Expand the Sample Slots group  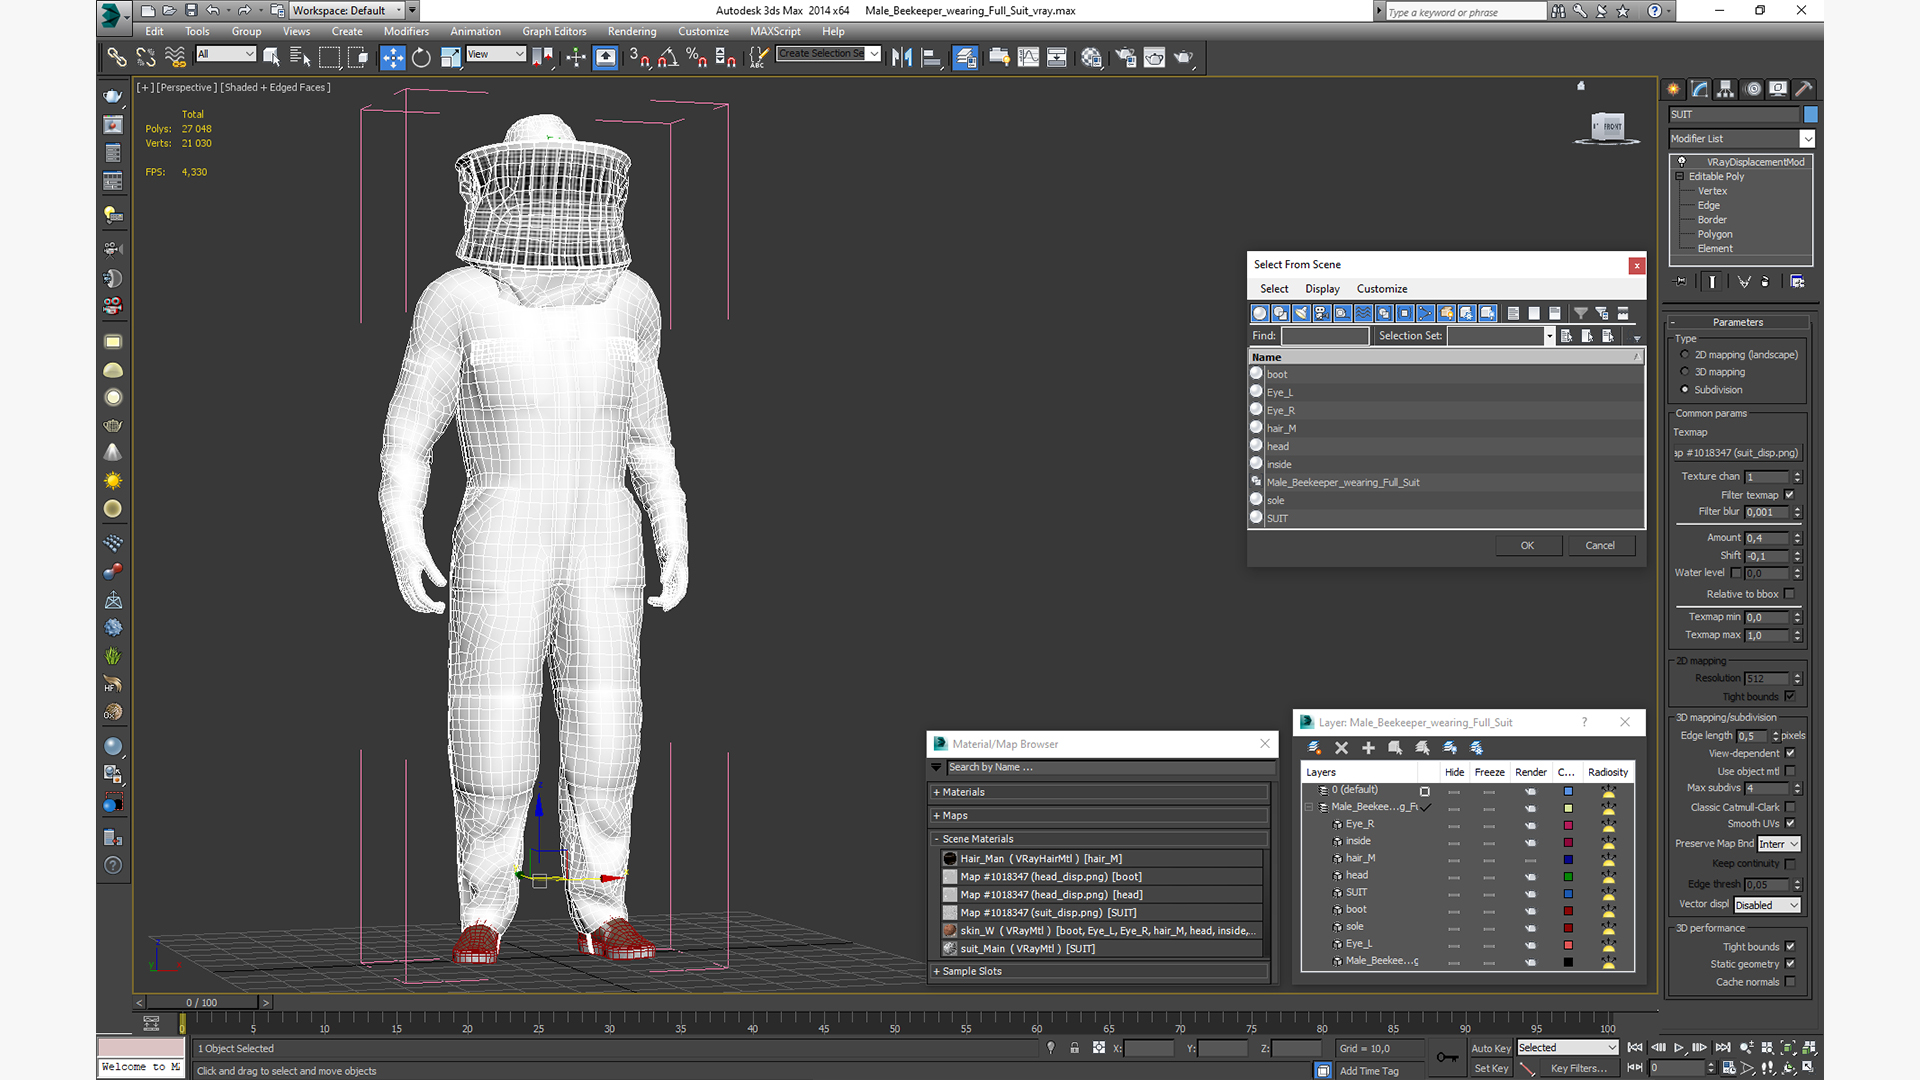click(x=1100, y=971)
